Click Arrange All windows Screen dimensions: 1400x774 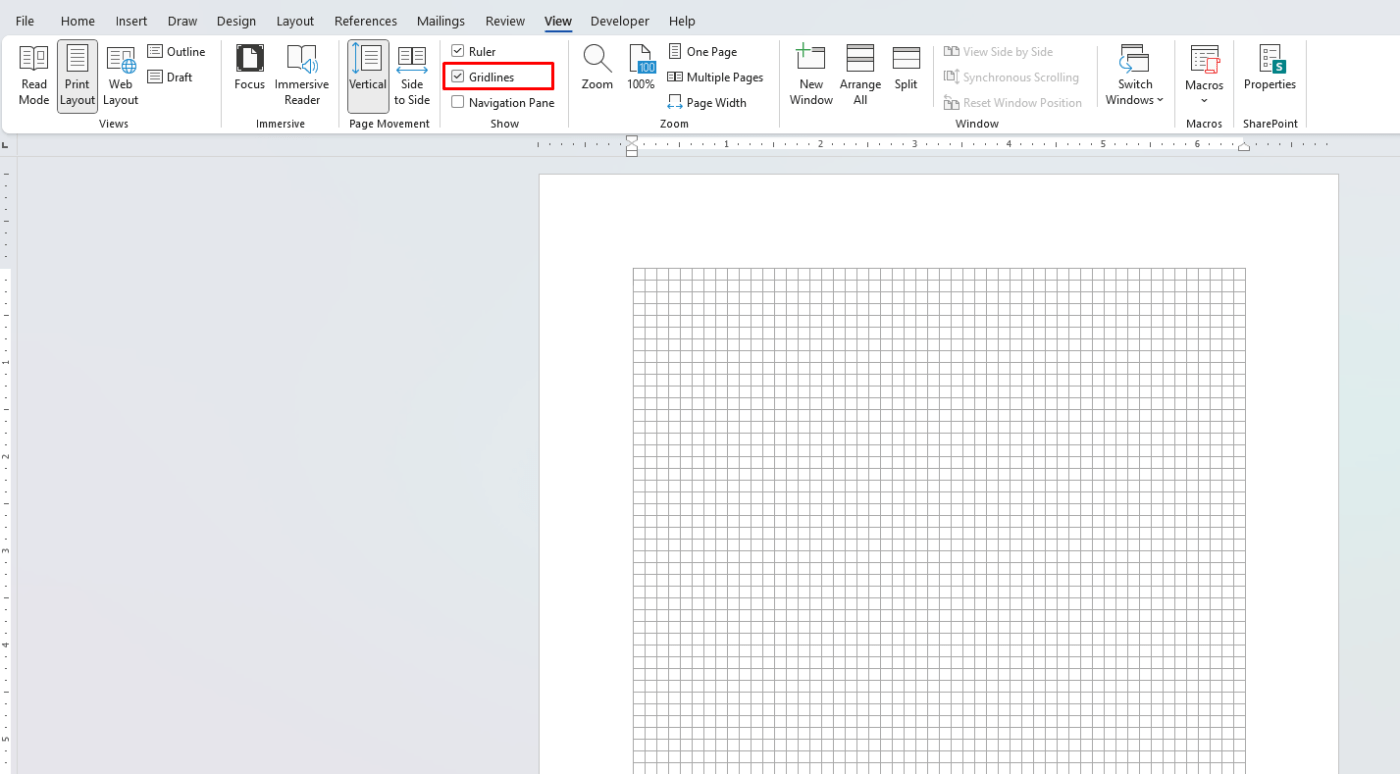(860, 76)
